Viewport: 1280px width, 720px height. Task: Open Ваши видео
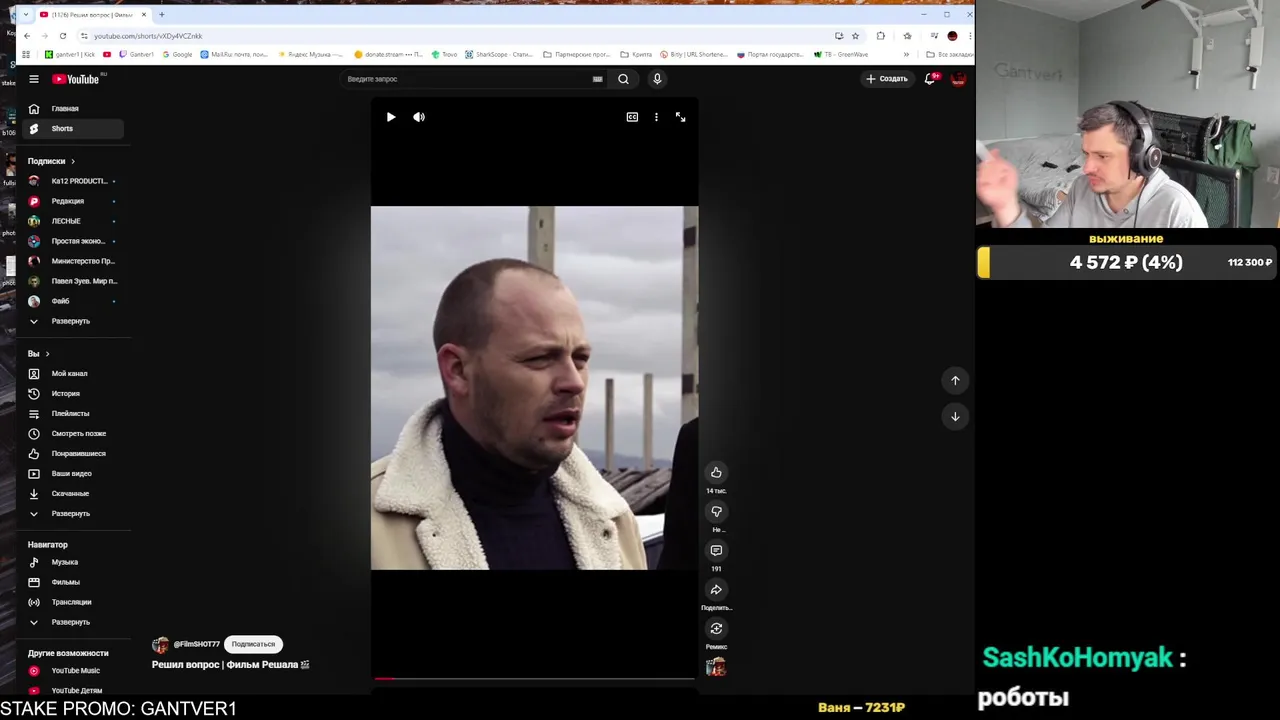72,473
